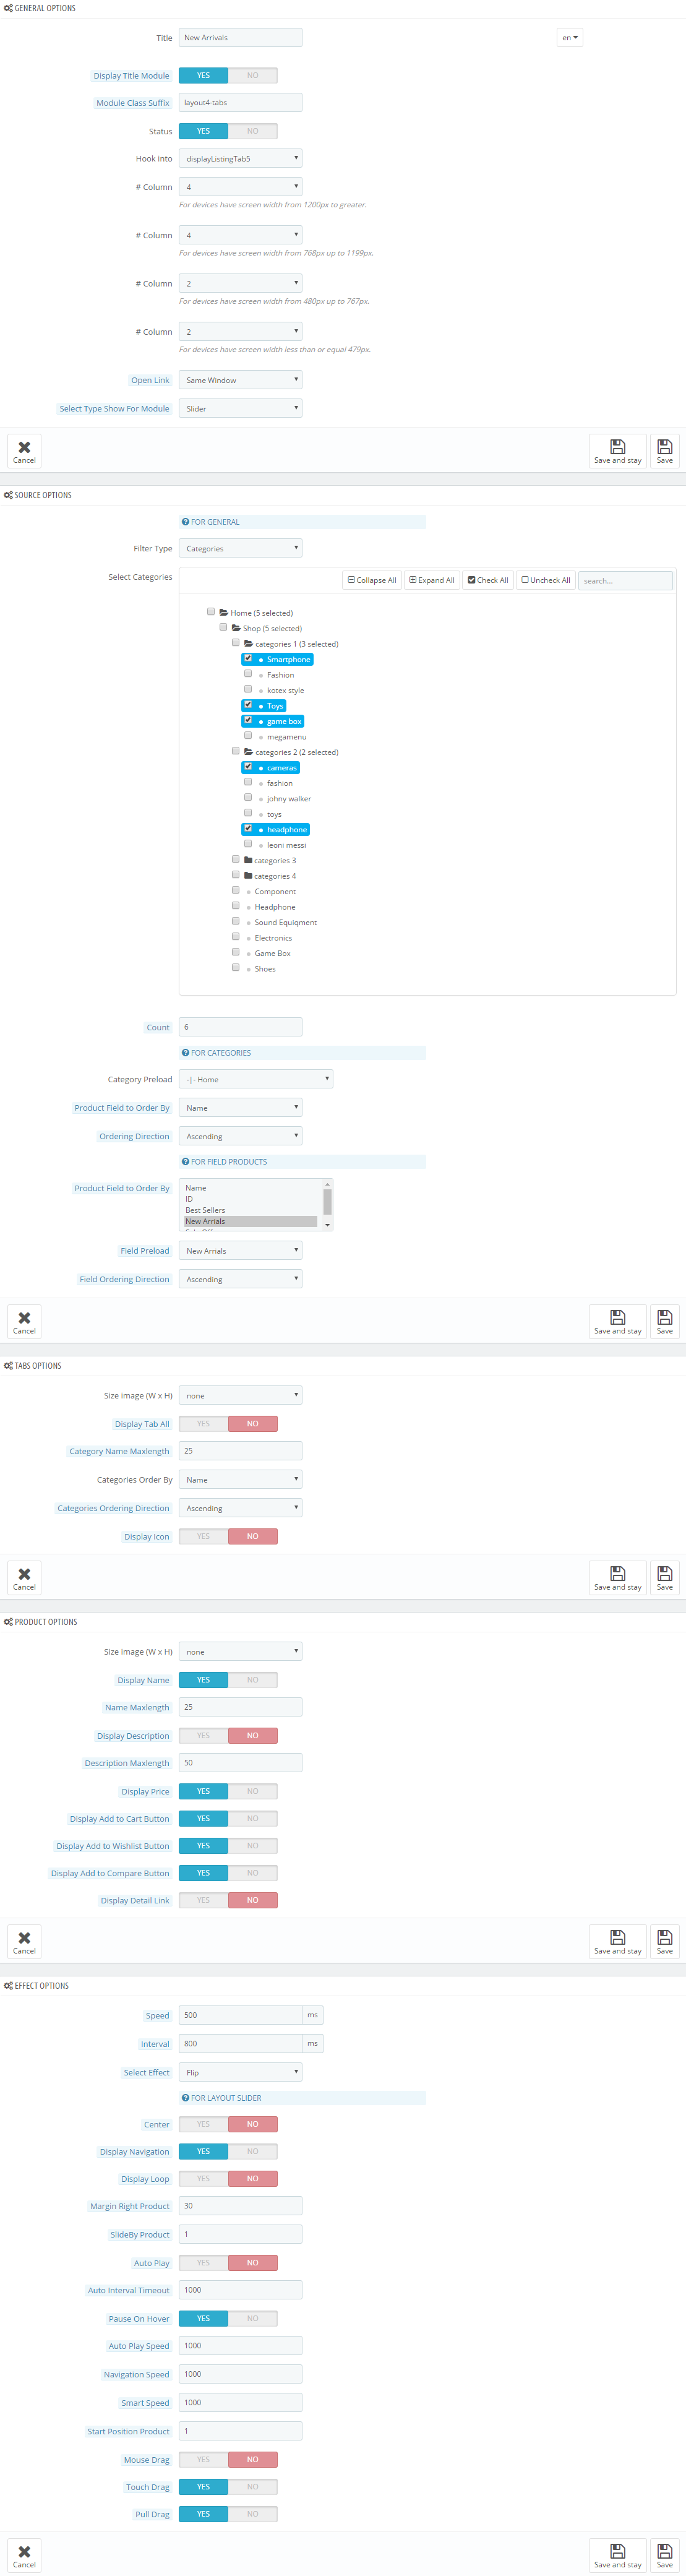The width and height of the screenshot is (686, 2576).
Task: Click the FOR LAYOUT SLIDER help icon
Action: 185,2098
